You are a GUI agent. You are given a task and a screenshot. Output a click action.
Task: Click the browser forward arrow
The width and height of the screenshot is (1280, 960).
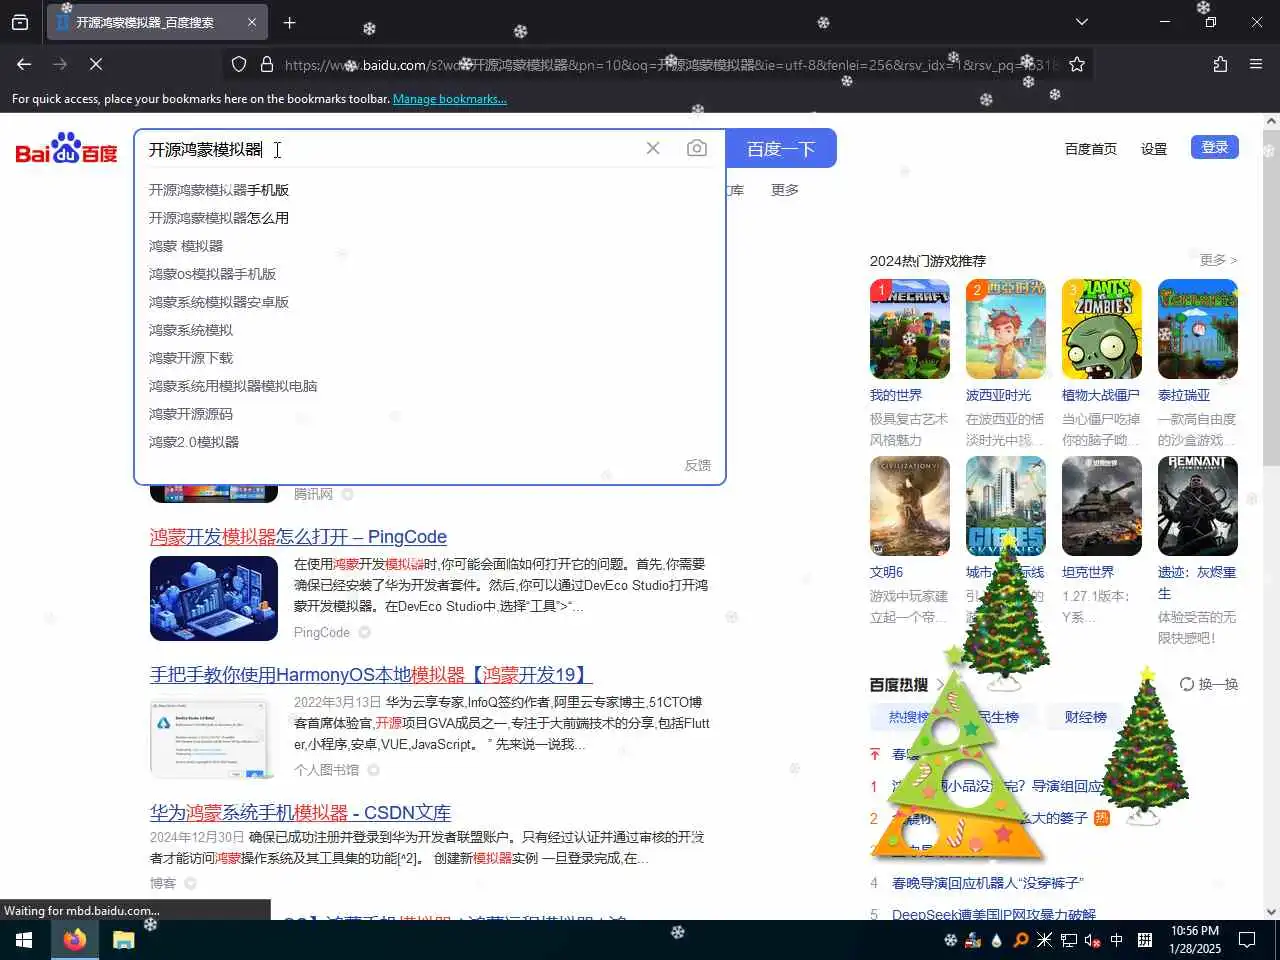coord(60,64)
